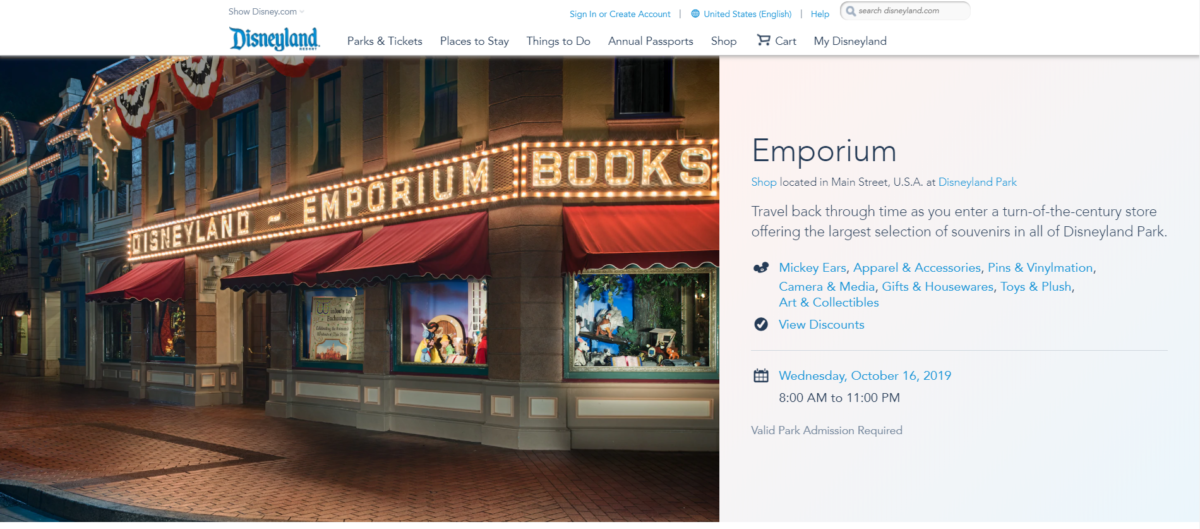1200x529 pixels.
Task: Click the search disneyland.com input field
Action: tap(905, 11)
